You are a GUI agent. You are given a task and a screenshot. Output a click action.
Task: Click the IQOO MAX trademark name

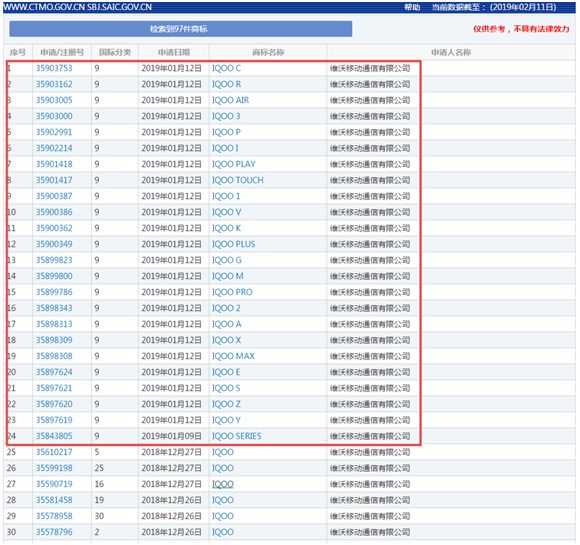click(x=233, y=356)
